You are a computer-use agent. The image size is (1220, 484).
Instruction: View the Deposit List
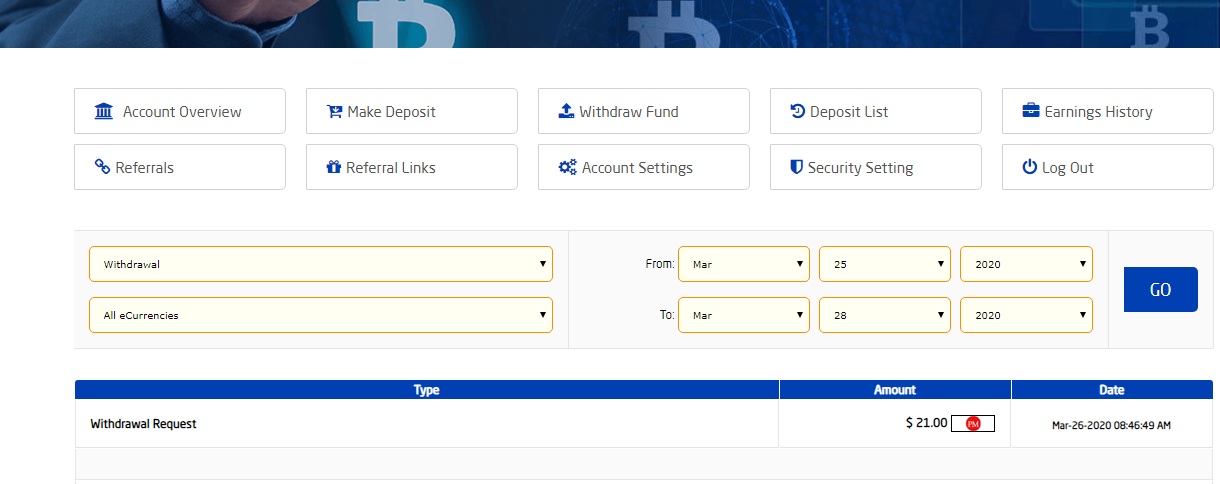point(876,111)
